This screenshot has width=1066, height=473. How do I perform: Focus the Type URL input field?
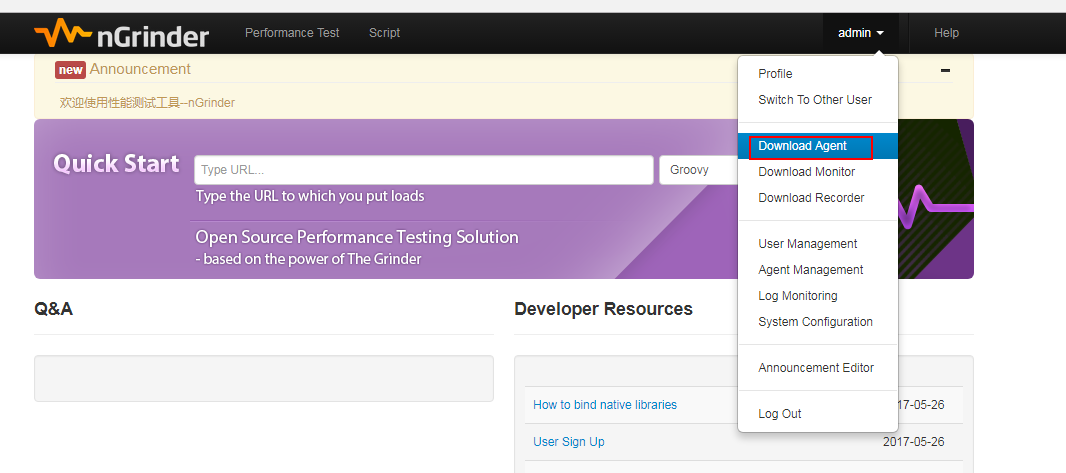click(x=424, y=170)
